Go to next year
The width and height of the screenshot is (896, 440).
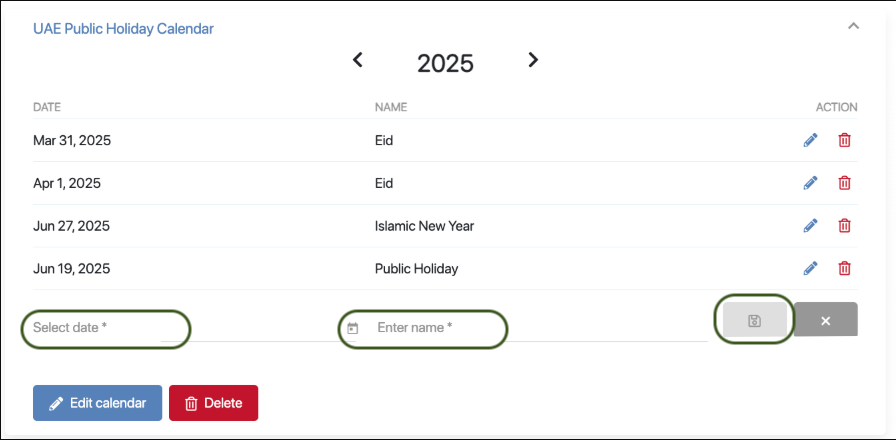pyautogui.click(x=533, y=60)
